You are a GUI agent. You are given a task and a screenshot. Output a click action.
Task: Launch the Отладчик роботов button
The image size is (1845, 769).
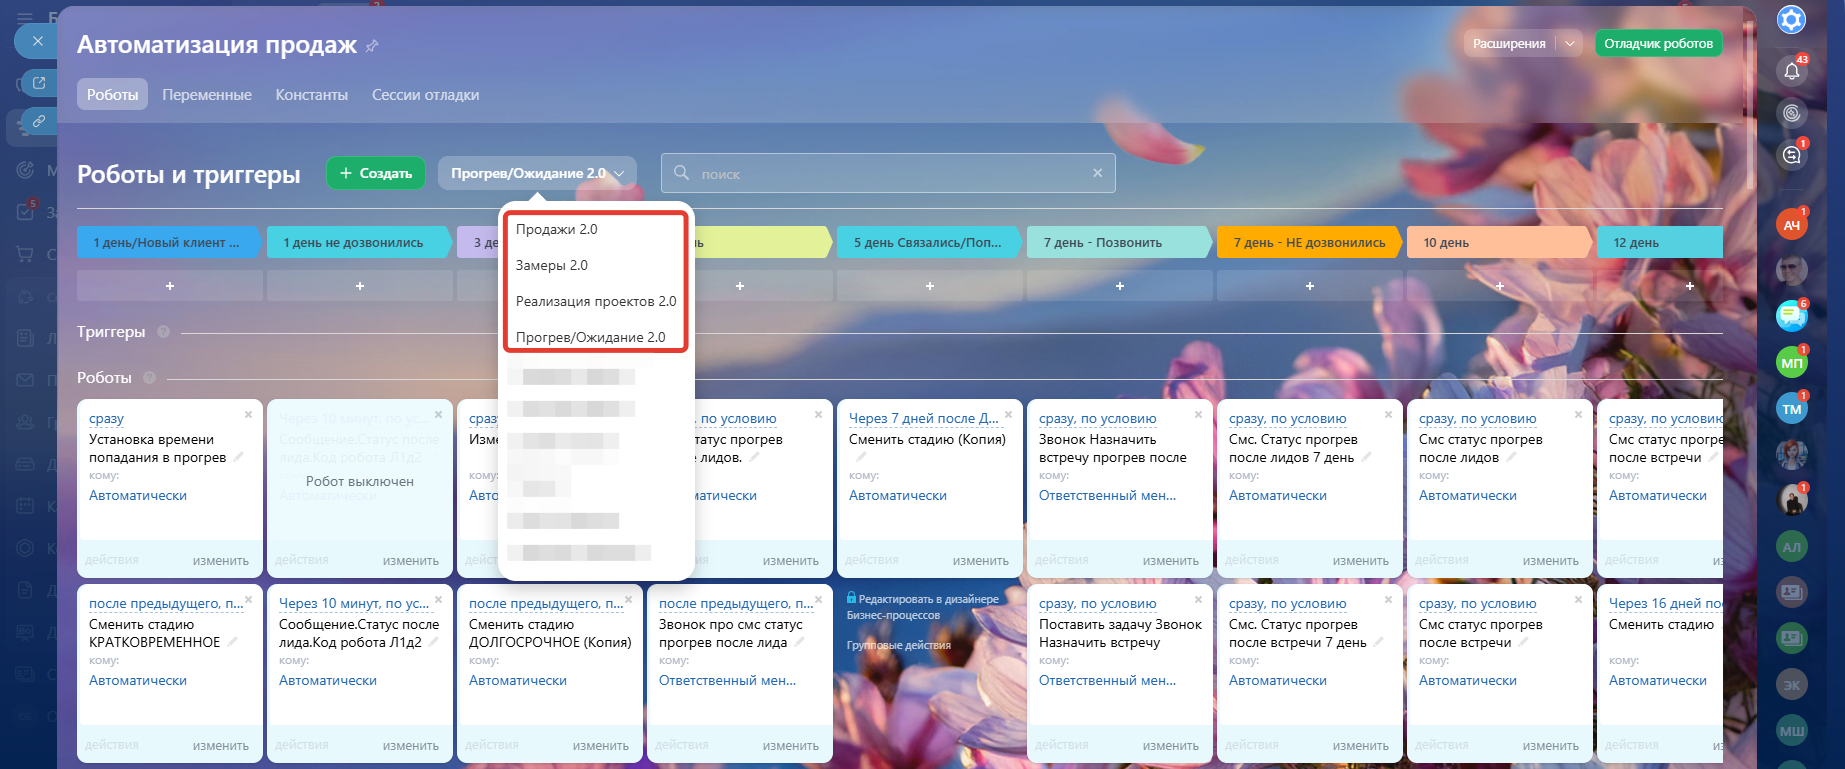pos(1658,43)
